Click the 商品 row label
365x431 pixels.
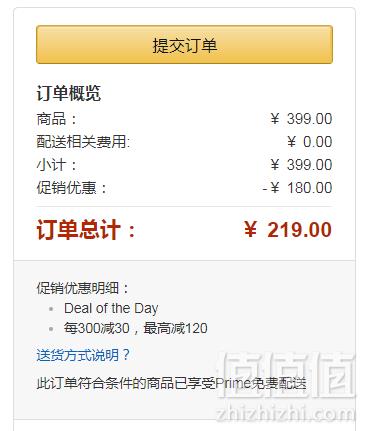pos(57,119)
